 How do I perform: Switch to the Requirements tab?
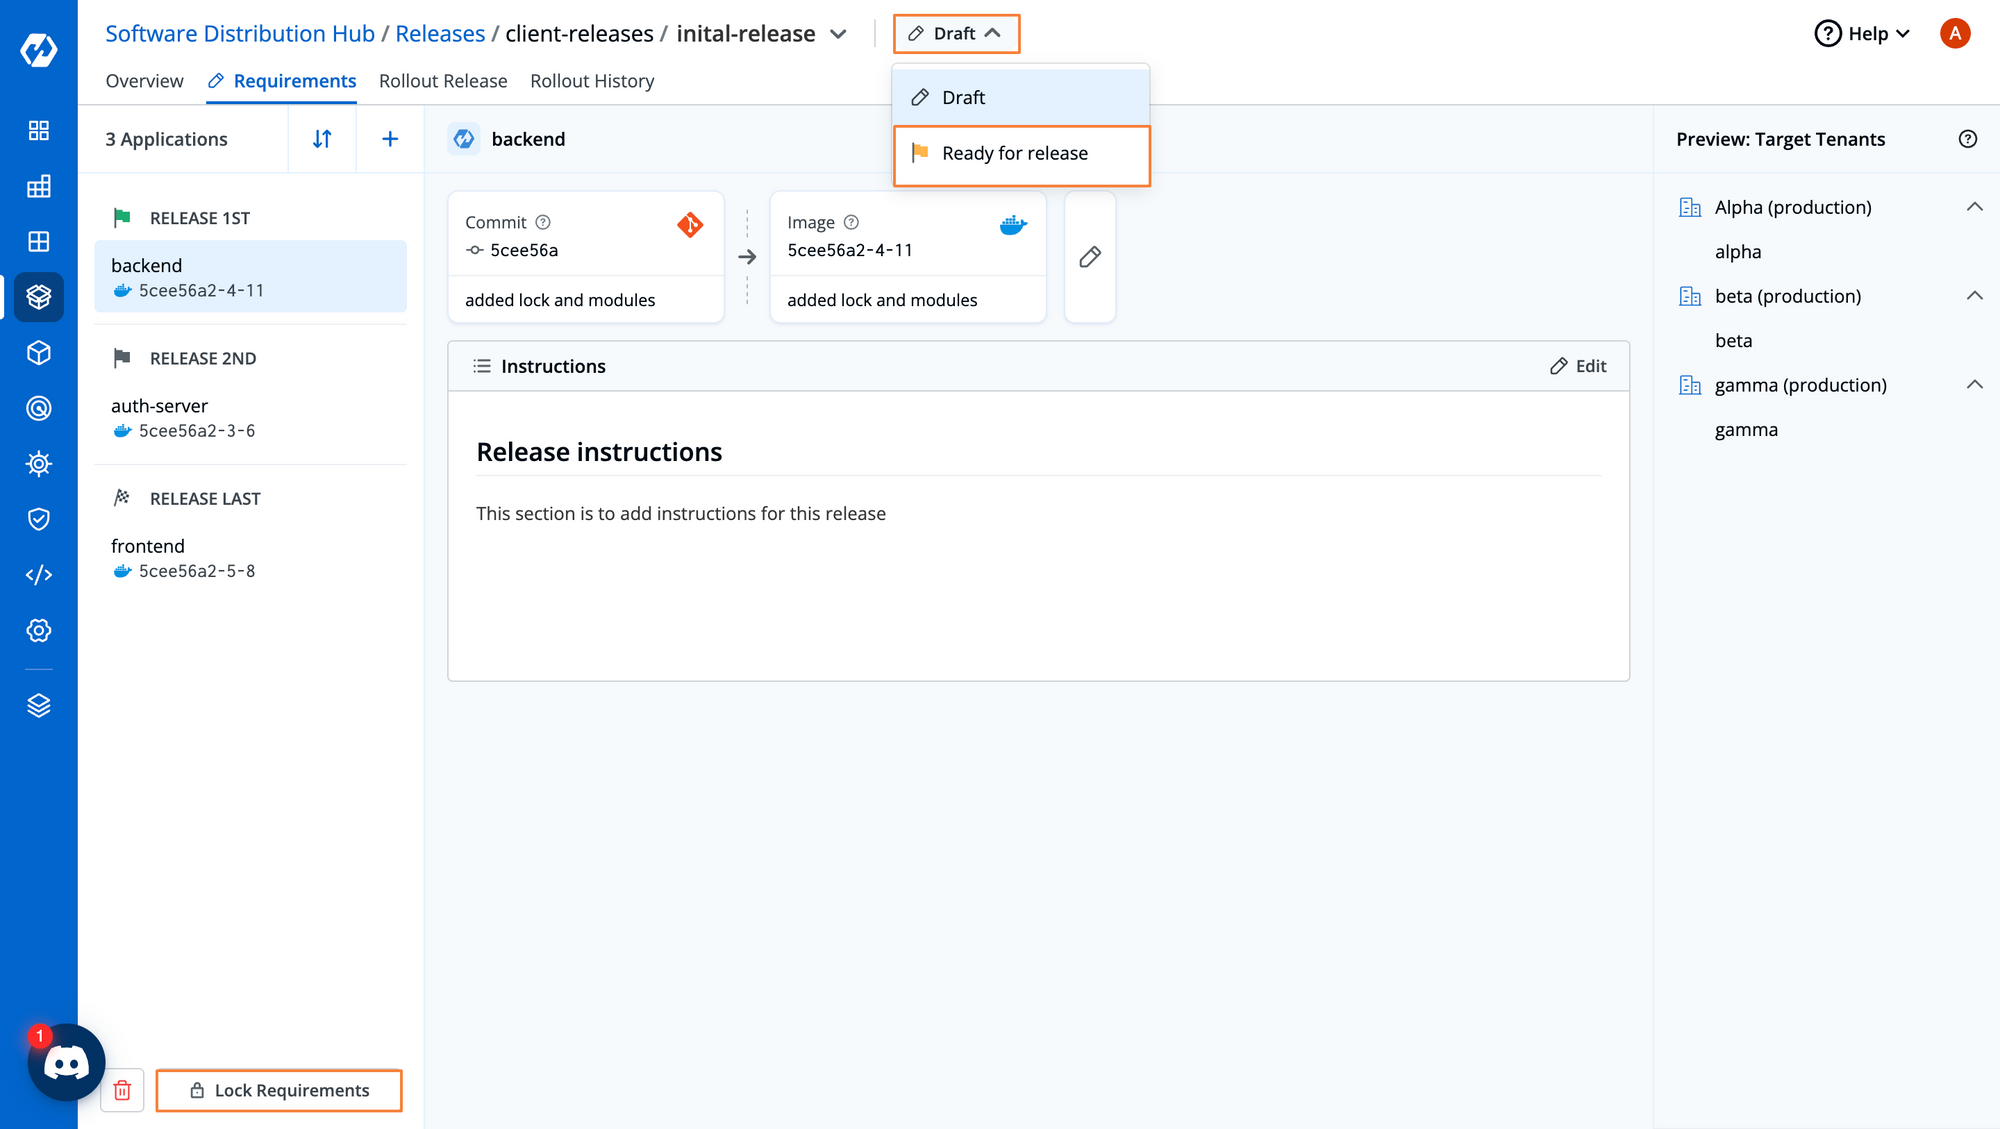point(294,80)
